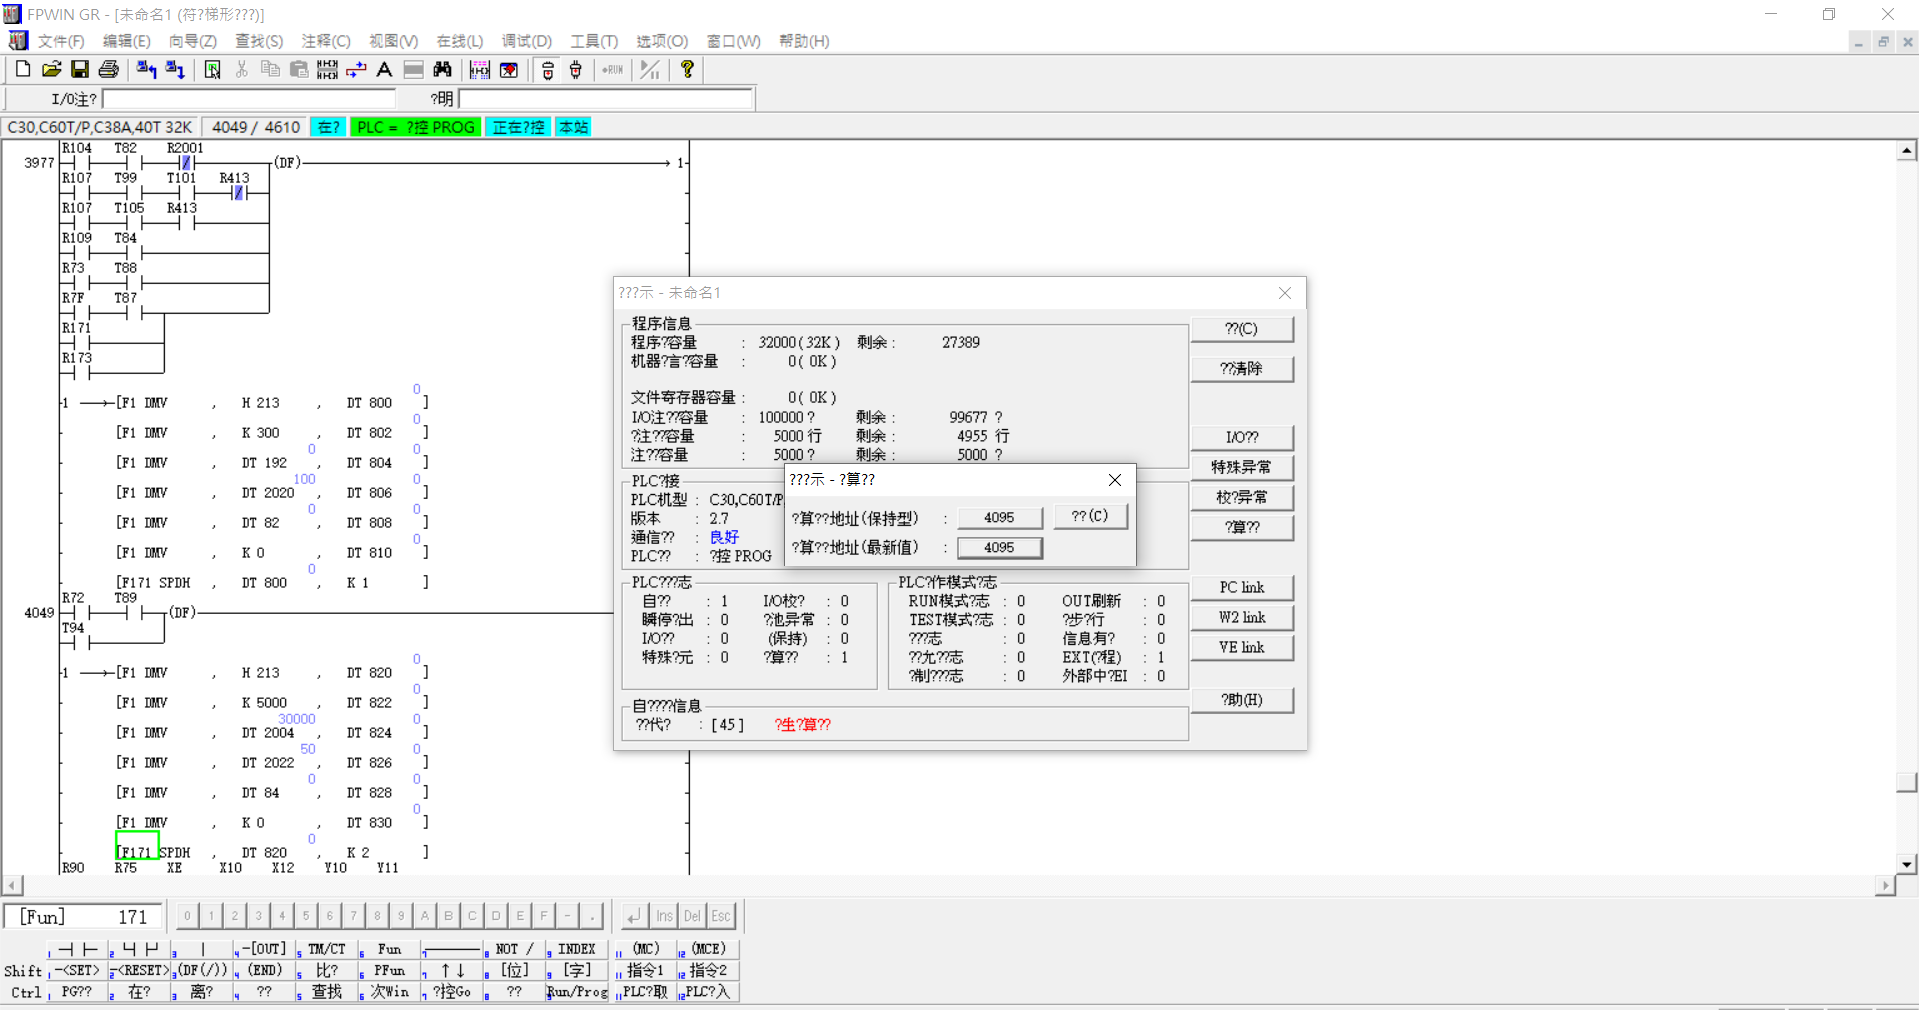
Task: Click the horizontal scrollbar right arrow
Action: point(1885,885)
